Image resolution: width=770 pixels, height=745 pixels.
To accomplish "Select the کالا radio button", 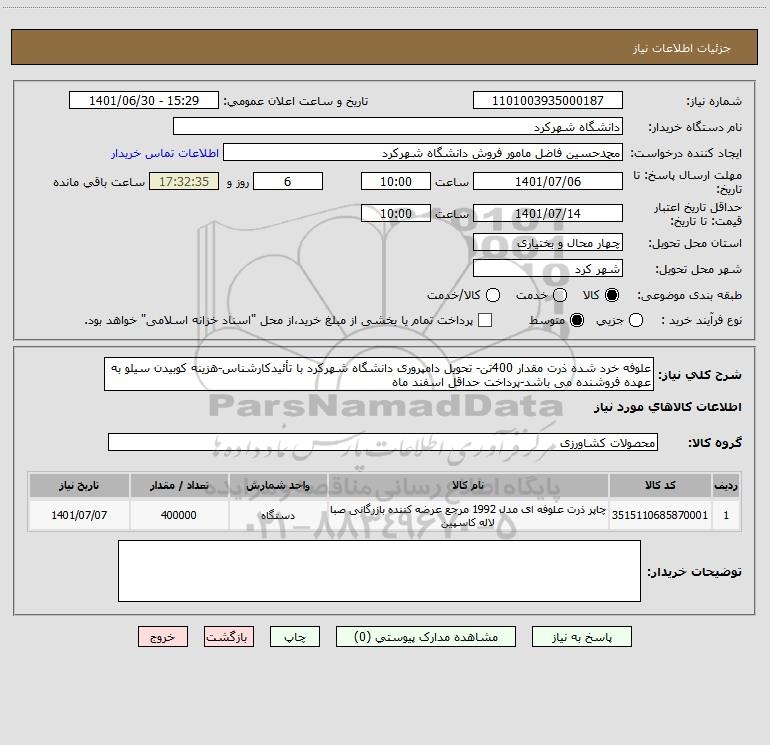I will tap(612, 295).
